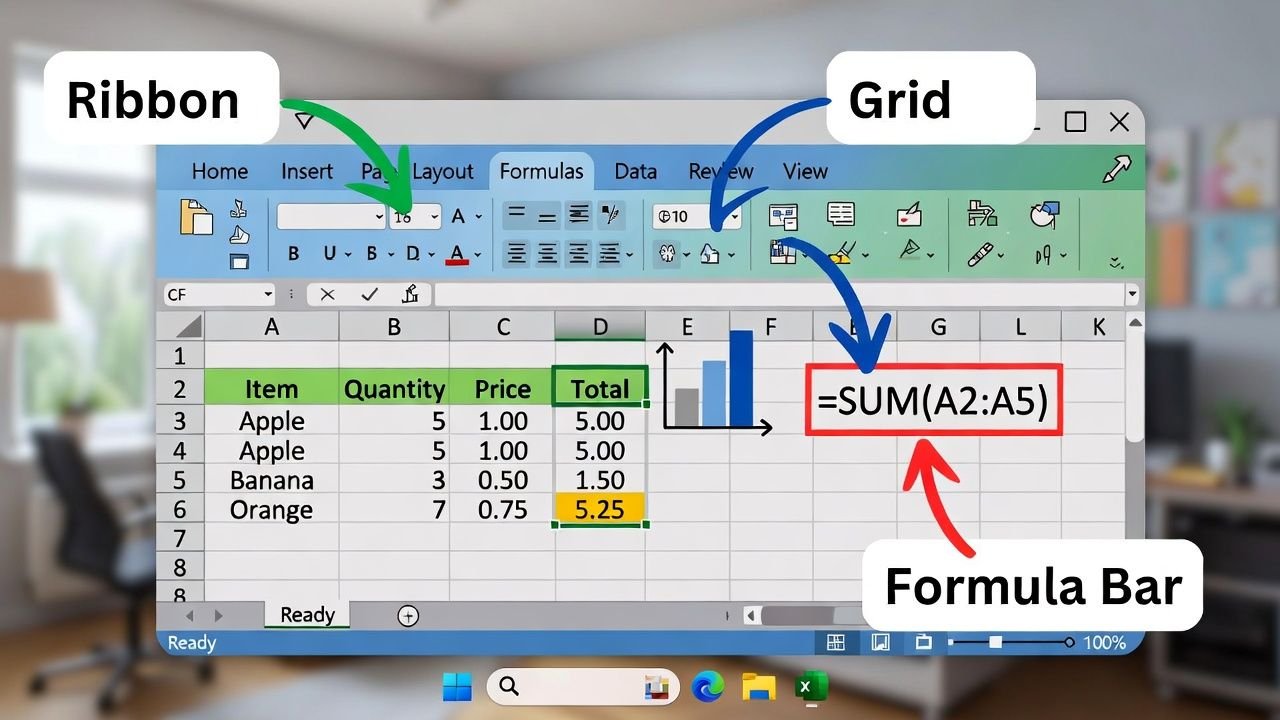This screenshot has width=1280, height=720.
Task: Click the Insert Function icon beside the checkmark
Action: coord(410,294)
